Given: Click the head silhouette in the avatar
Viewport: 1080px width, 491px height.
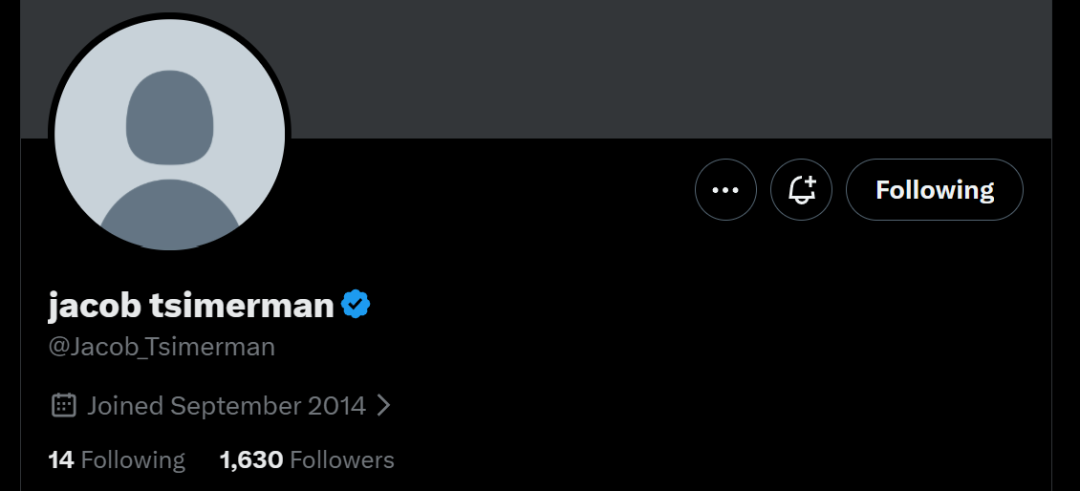Looking at the screenshot, I should click(x=169, y=117).
